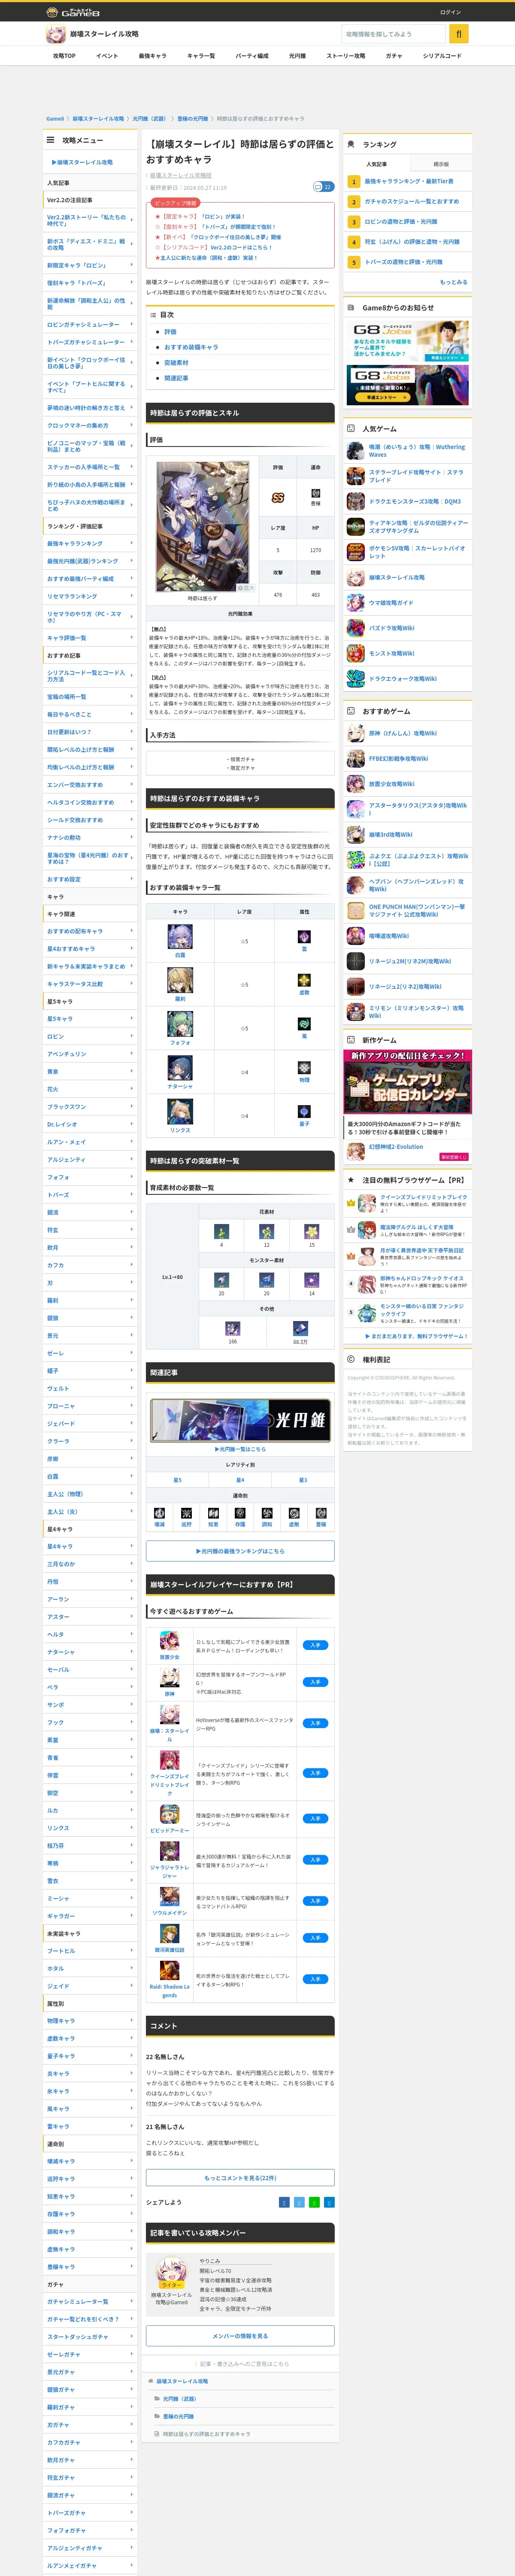This screenshot has width=515, height=2576.
Task: Click the blue comment count bubble 22
Action: (323, 187)
